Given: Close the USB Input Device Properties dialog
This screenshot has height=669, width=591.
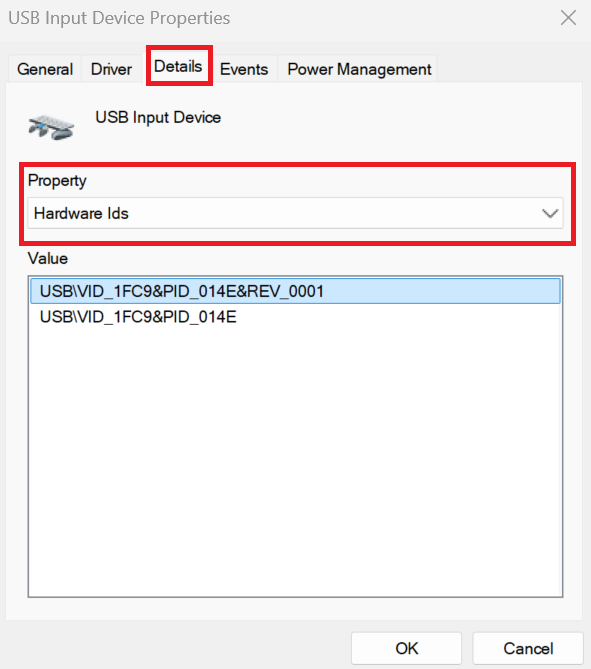Looking at the screenshot, I should pyautogui.click(x=568, y=18).
